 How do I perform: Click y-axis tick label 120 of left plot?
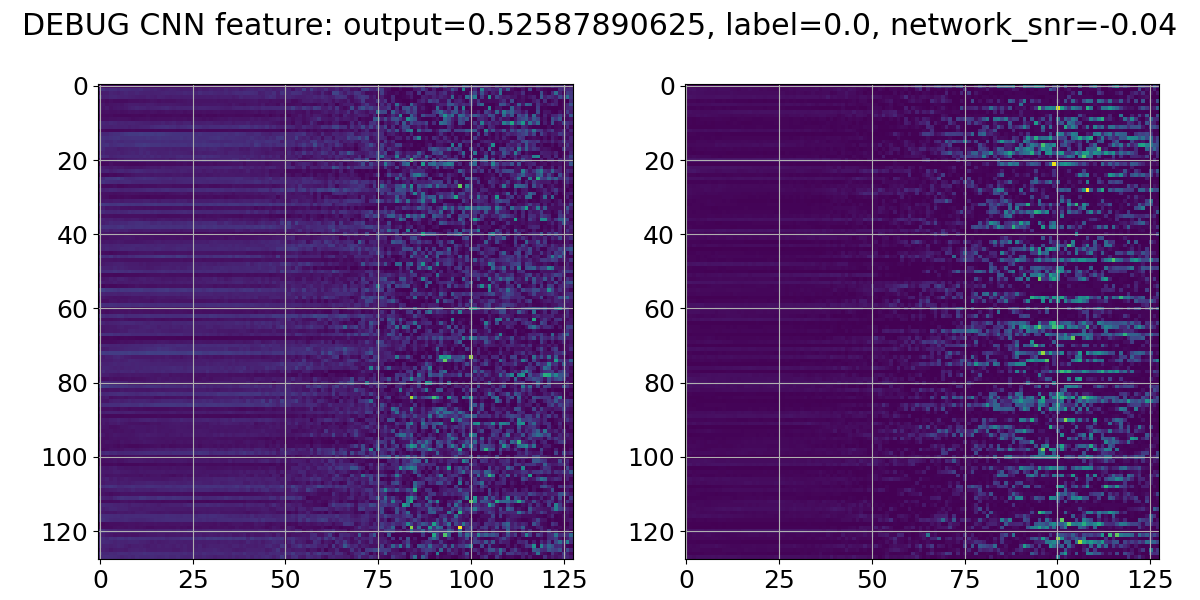[66, 531]
